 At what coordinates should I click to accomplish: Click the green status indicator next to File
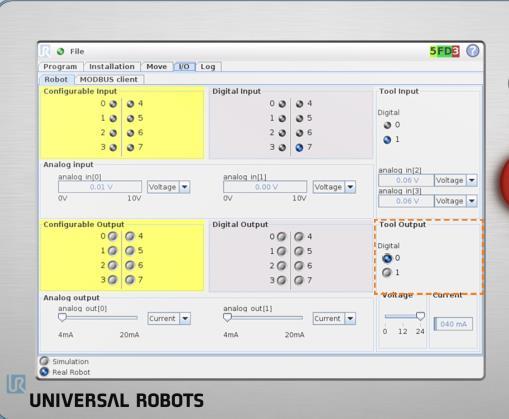click(x=60, y=51)
